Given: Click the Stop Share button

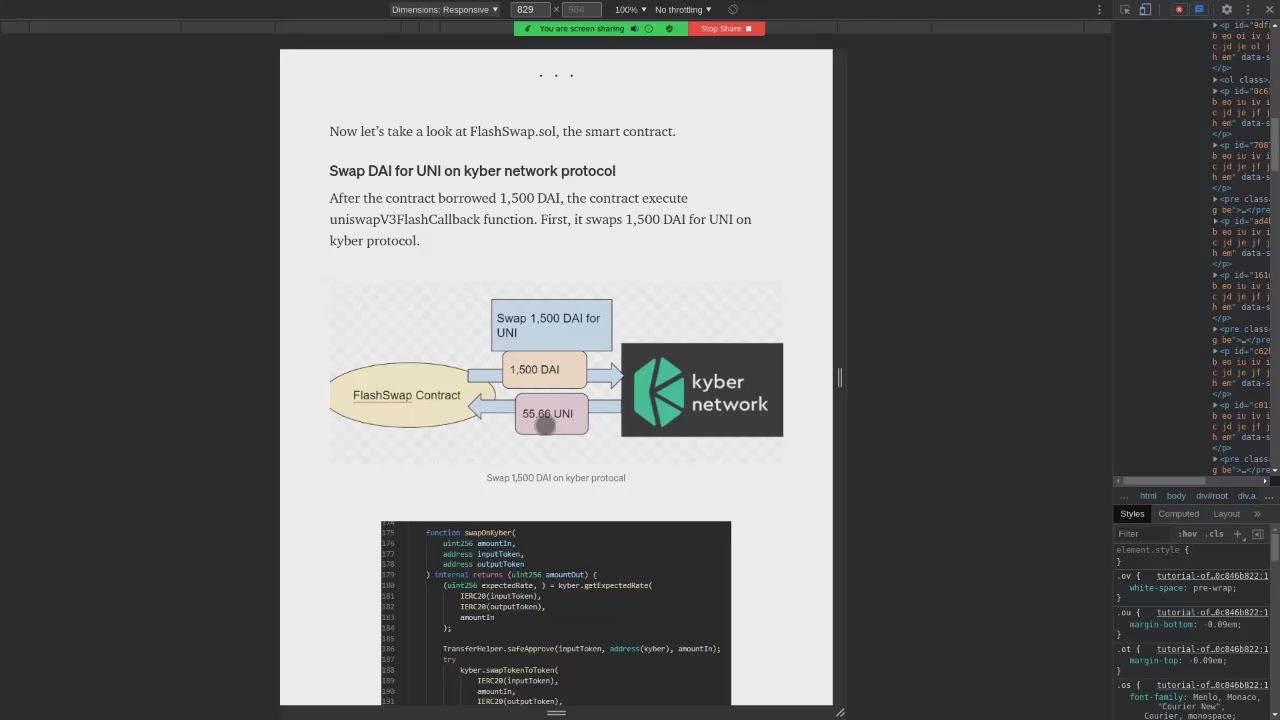Looking at the screenshot, I should tap(726, 28).
